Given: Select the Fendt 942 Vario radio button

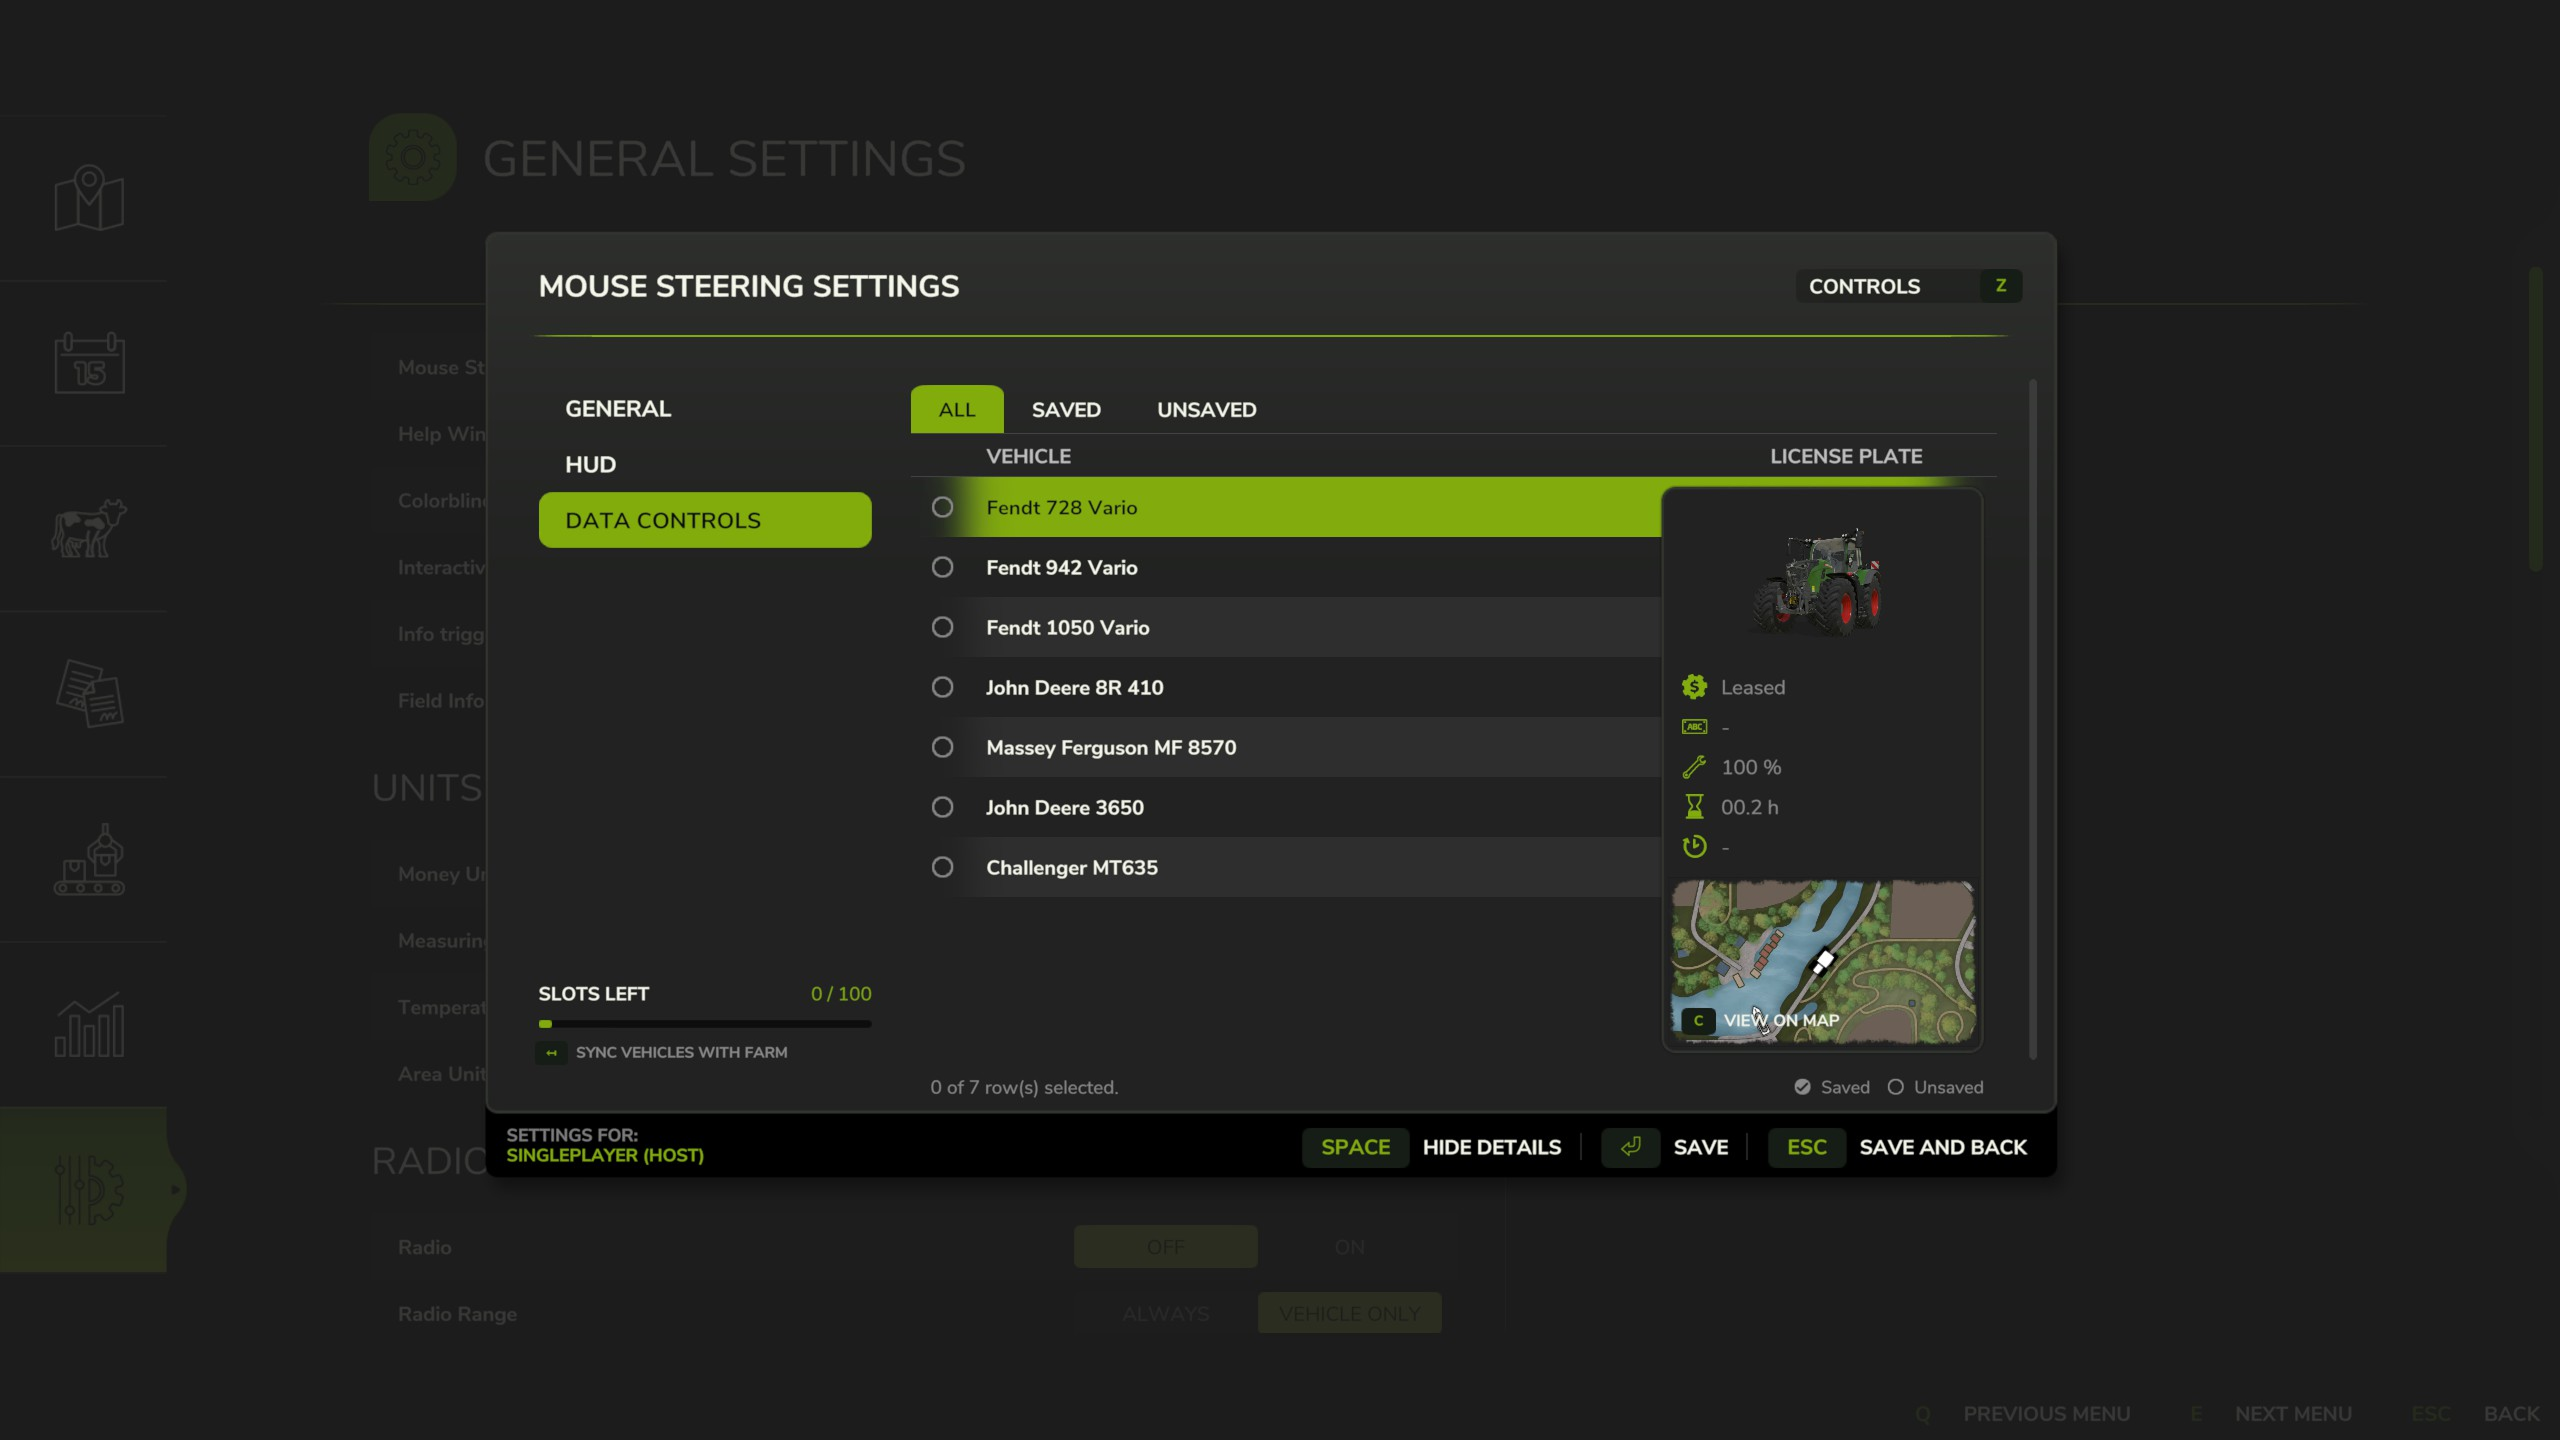Looking at the screenshot, I should [942, 568].
